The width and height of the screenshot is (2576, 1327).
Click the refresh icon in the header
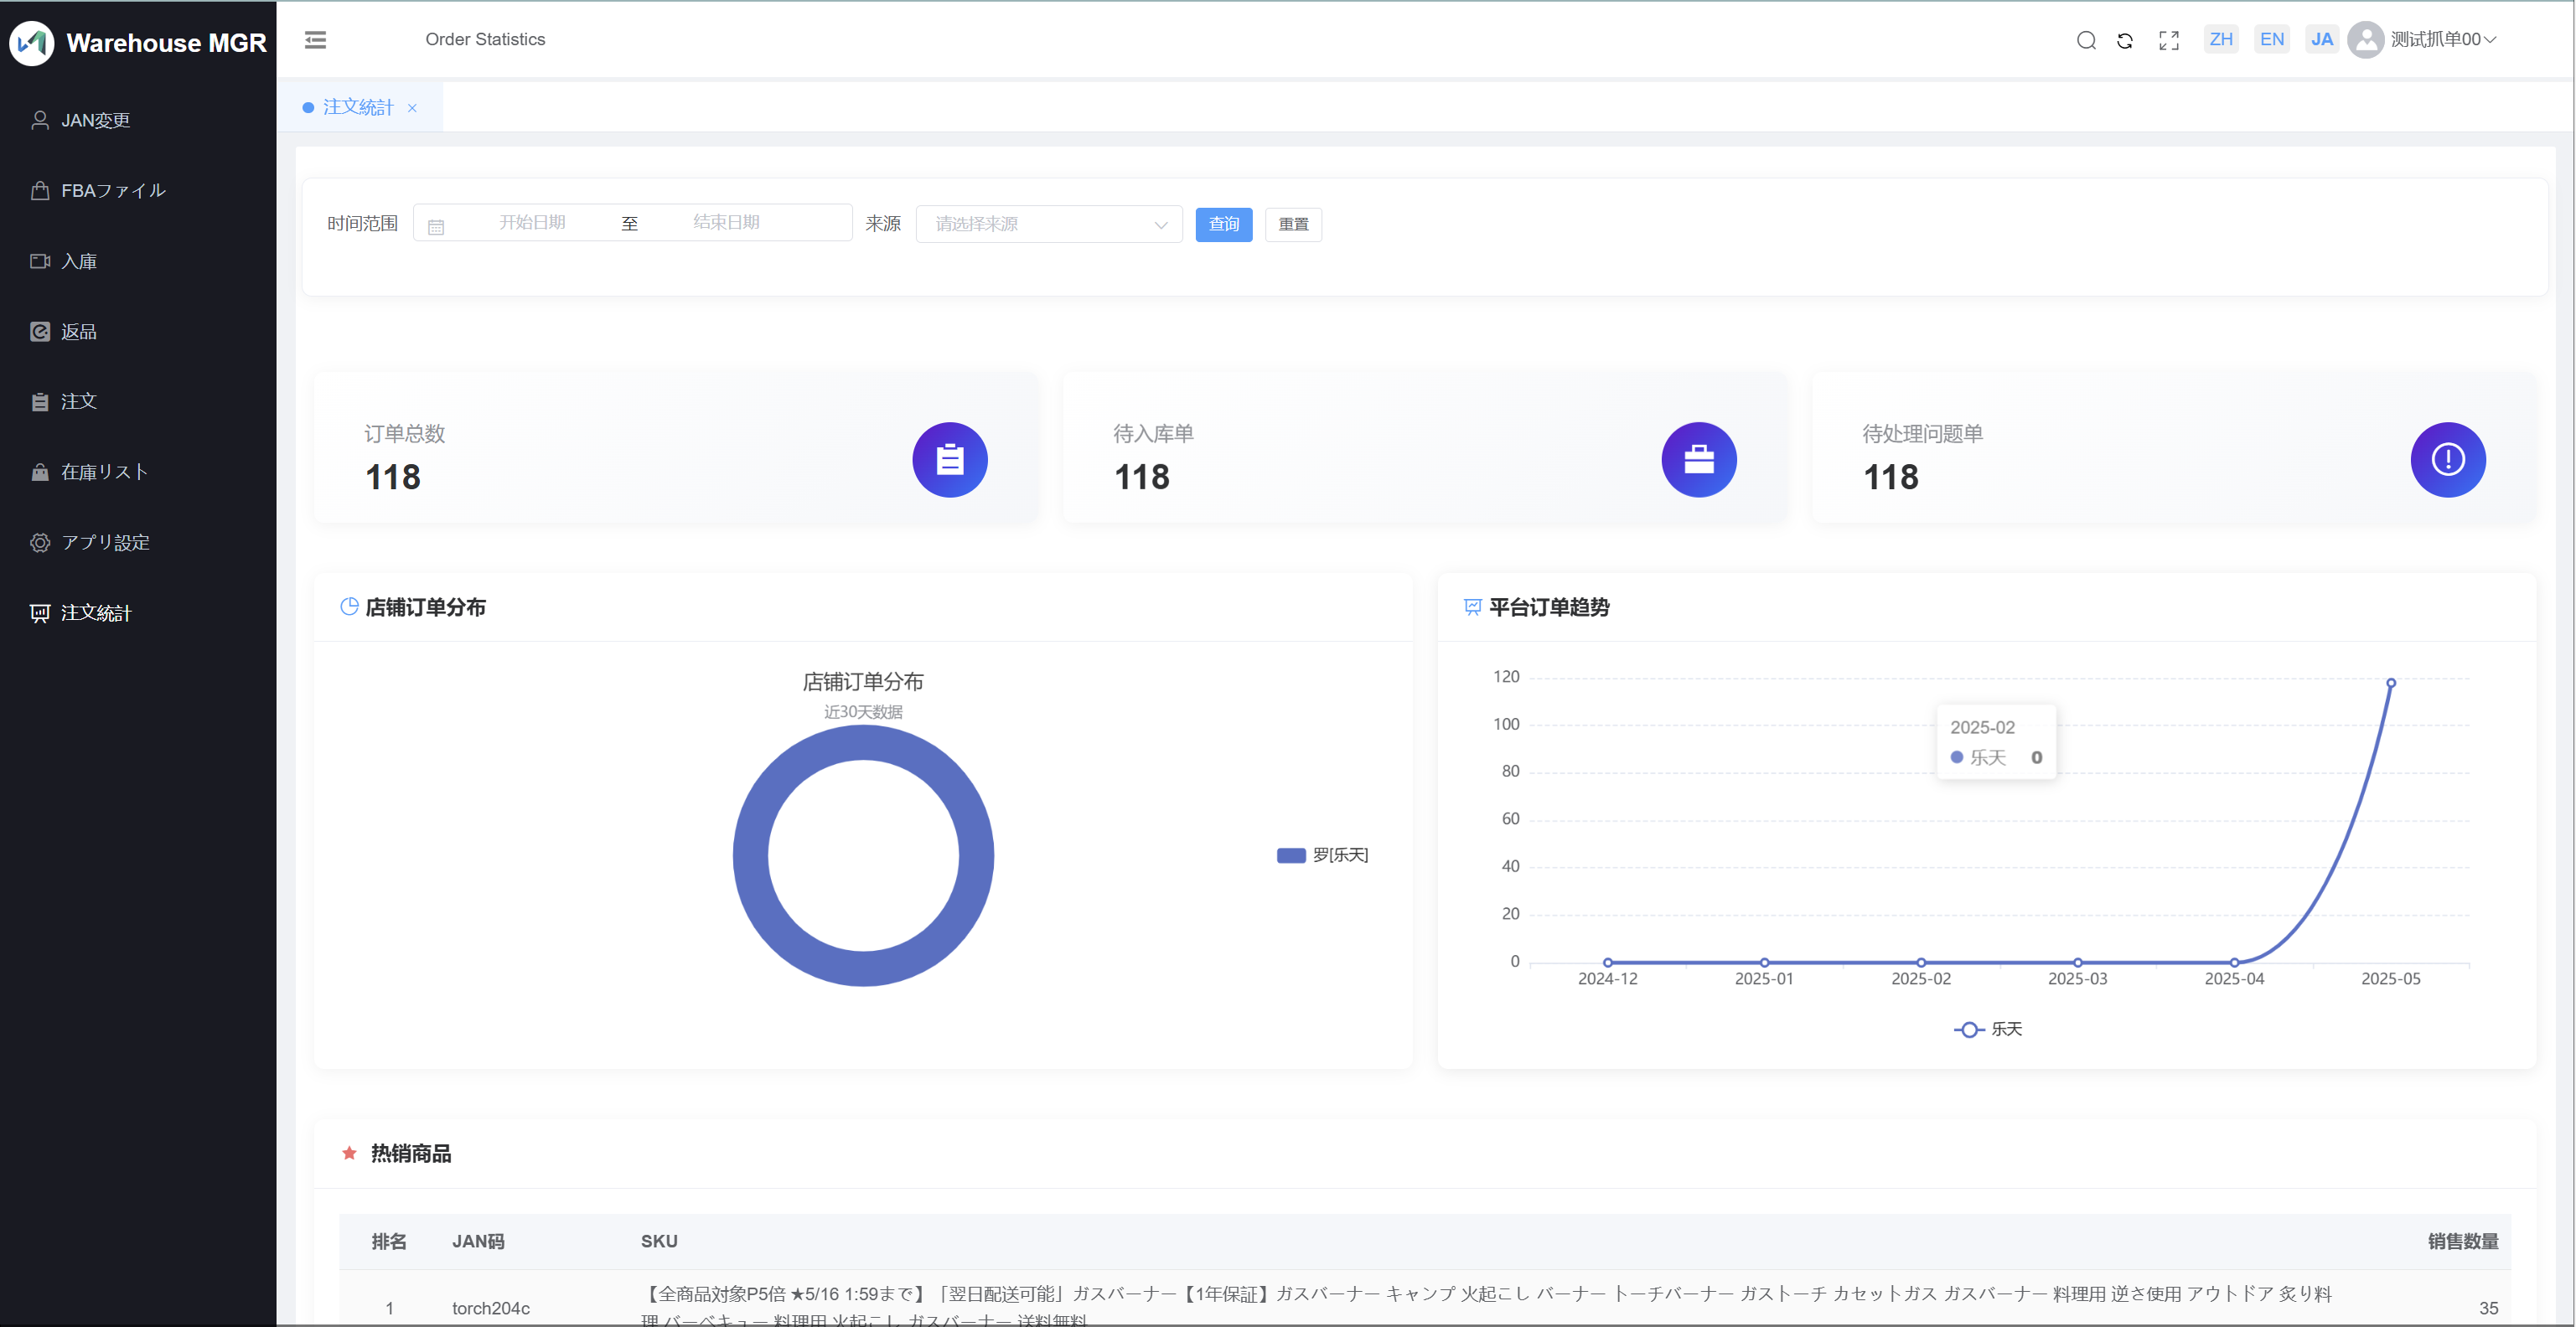(x=2125, y=40)
